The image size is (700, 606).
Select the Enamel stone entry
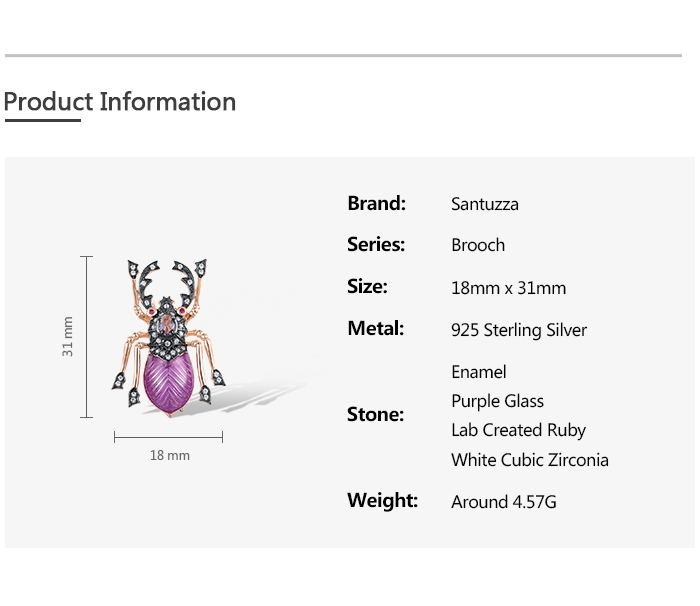coord(479,372)
